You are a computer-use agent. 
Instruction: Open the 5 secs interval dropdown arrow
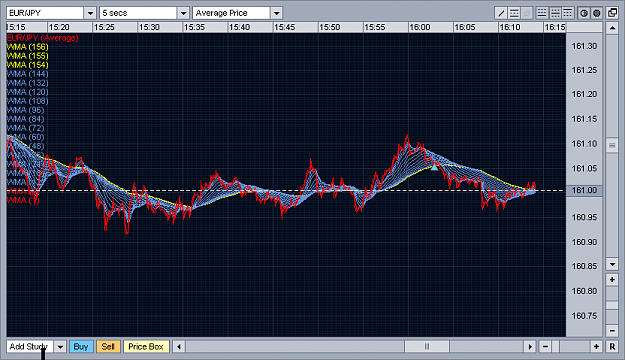pos(183,13)
